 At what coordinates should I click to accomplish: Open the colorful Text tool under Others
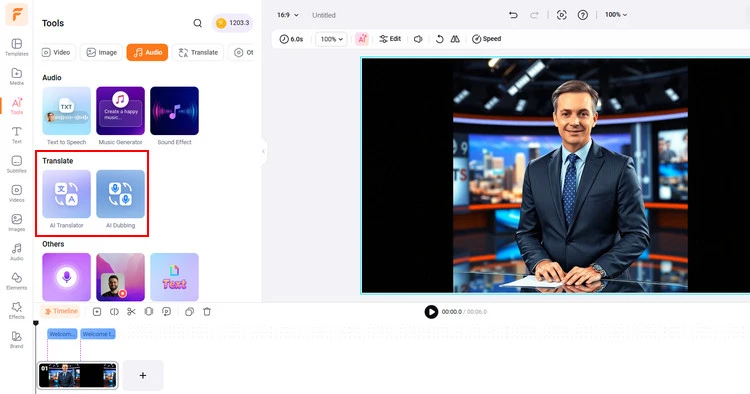(x=175, y=277)
